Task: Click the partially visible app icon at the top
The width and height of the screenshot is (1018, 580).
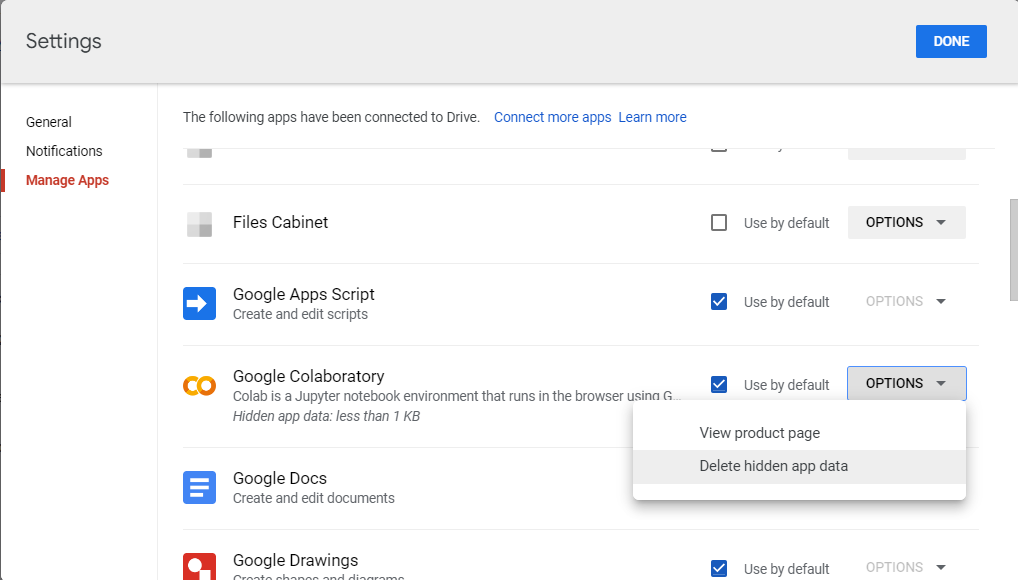Action: click(199, 150)
